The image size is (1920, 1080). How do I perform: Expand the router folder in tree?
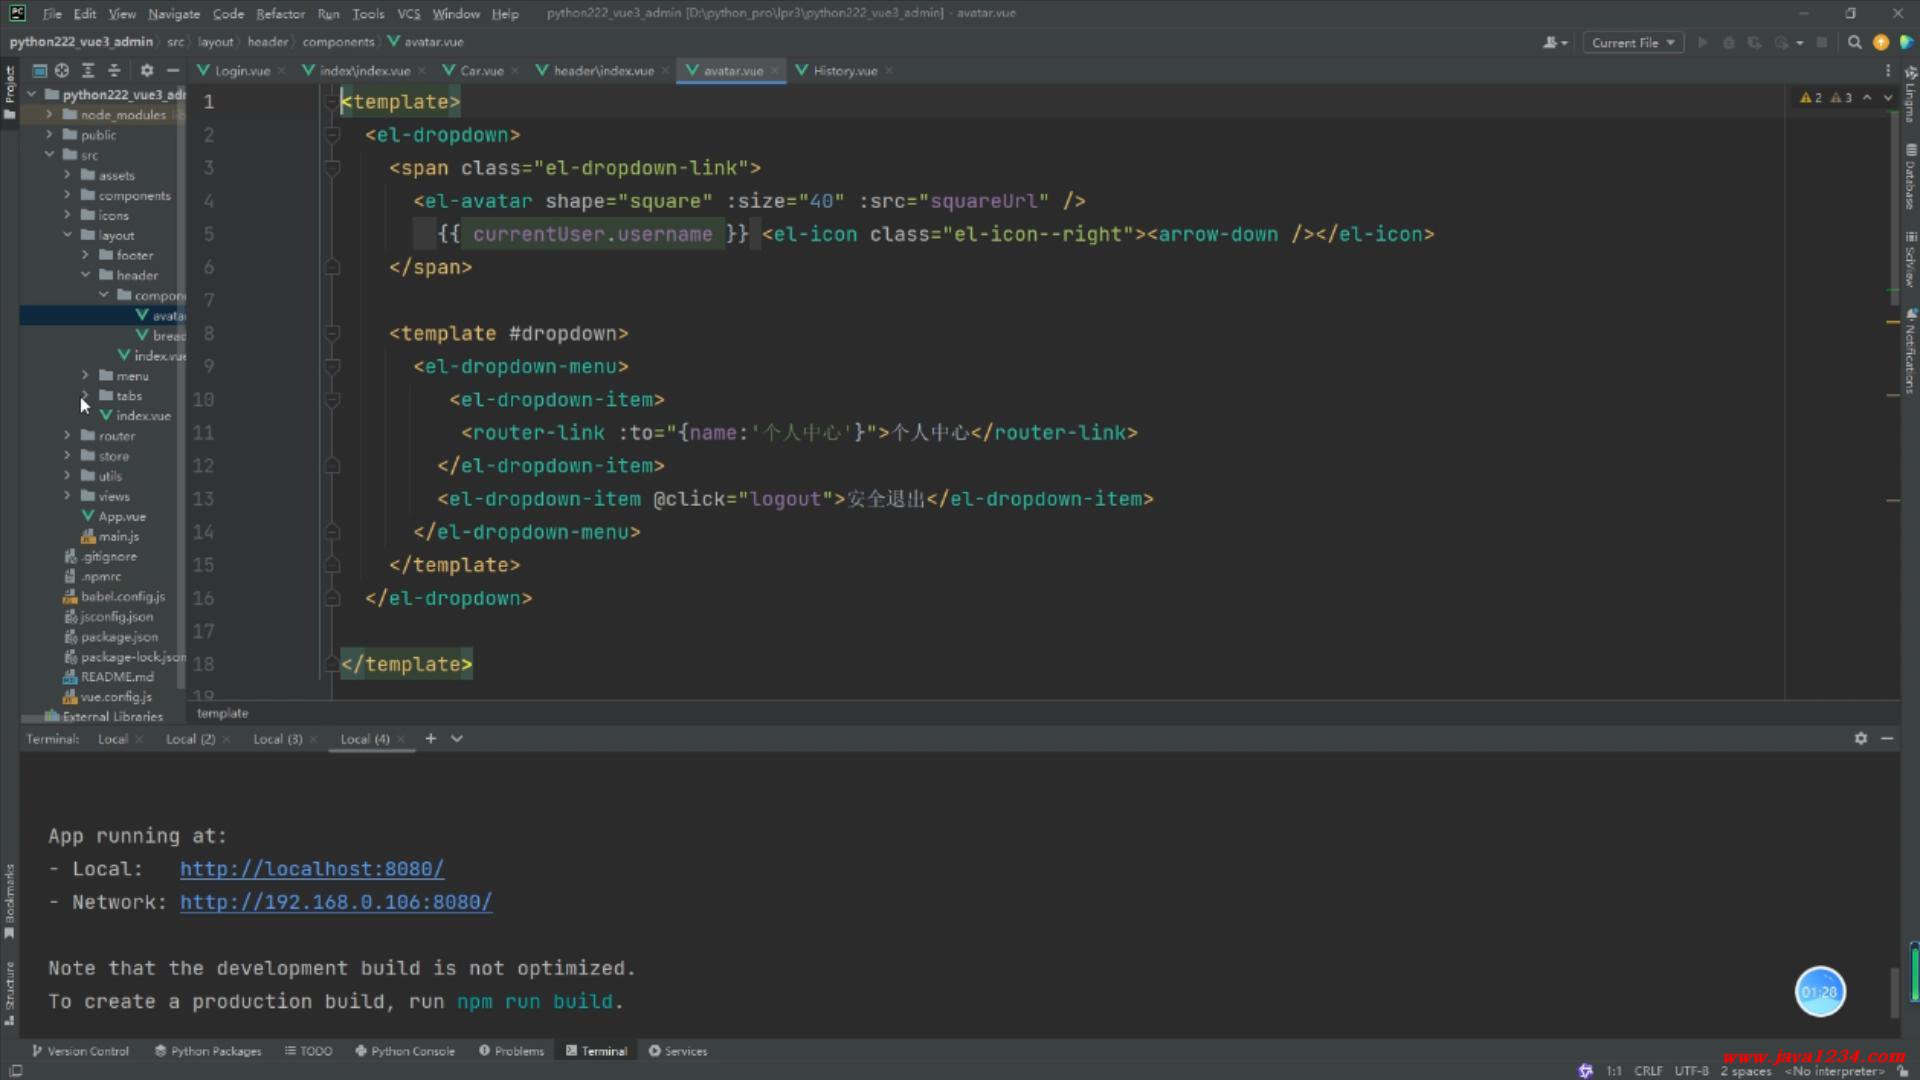point(67,436)
